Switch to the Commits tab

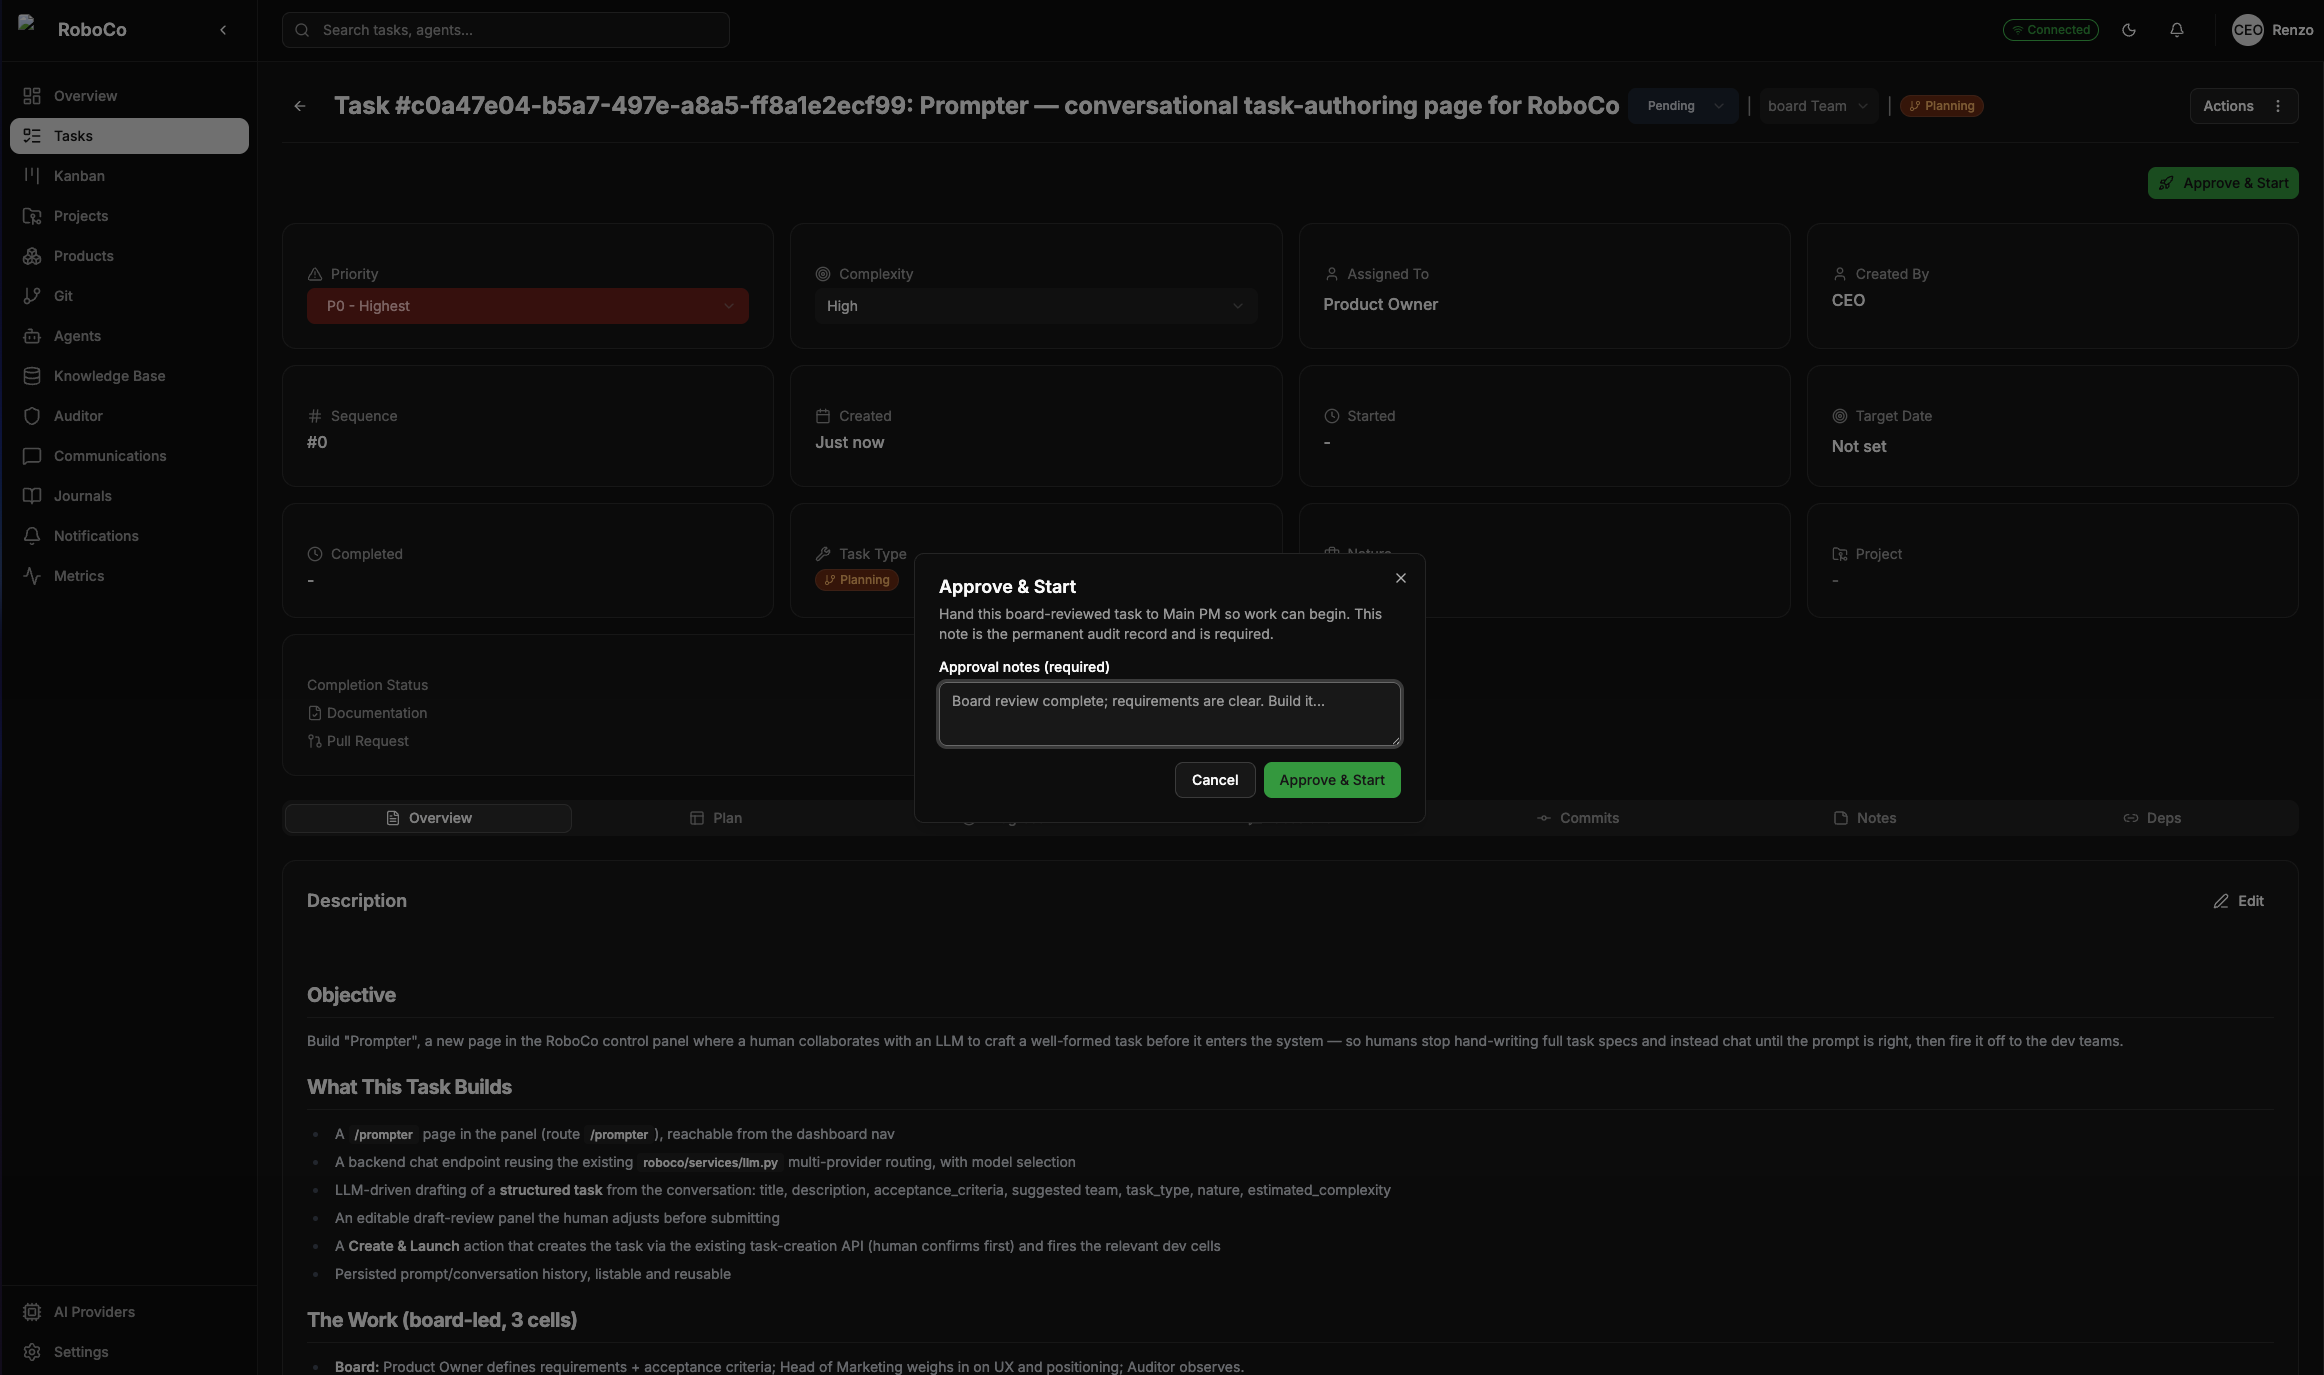[1578, 818]
